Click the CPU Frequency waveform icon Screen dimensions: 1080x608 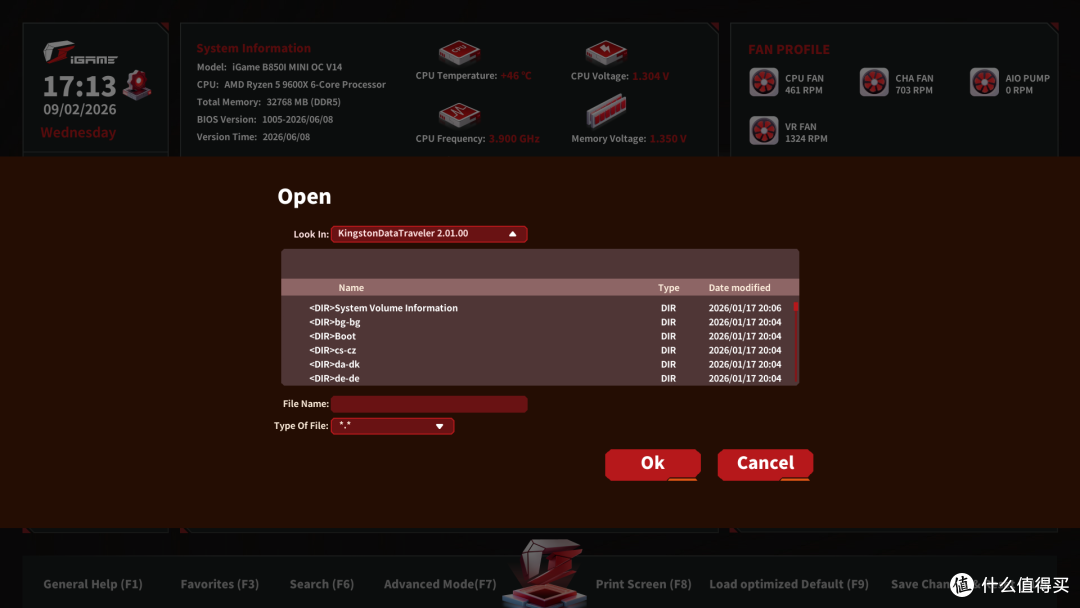pyautogui.click(x=459, y=115)
